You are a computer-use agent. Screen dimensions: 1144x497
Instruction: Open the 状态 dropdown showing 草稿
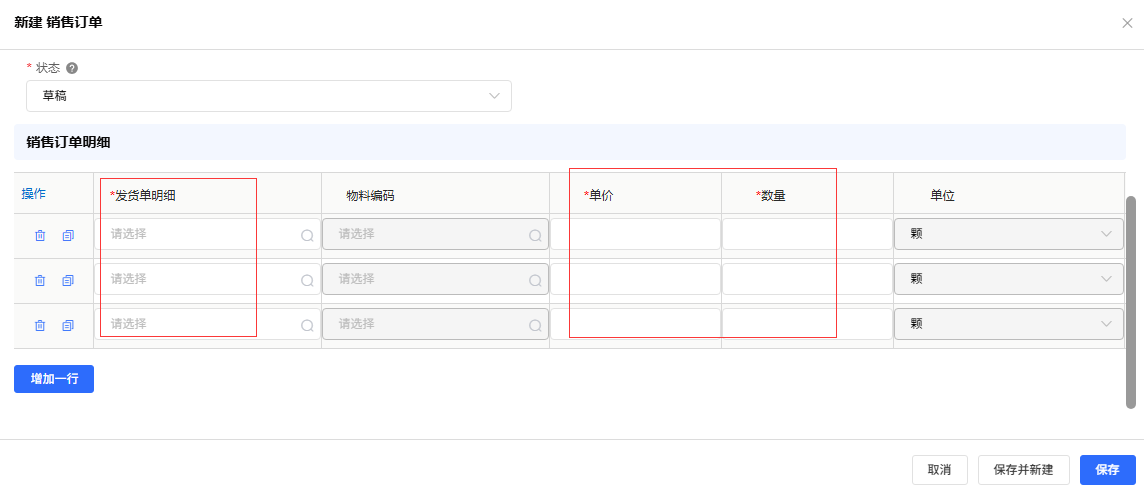[268, 96]
